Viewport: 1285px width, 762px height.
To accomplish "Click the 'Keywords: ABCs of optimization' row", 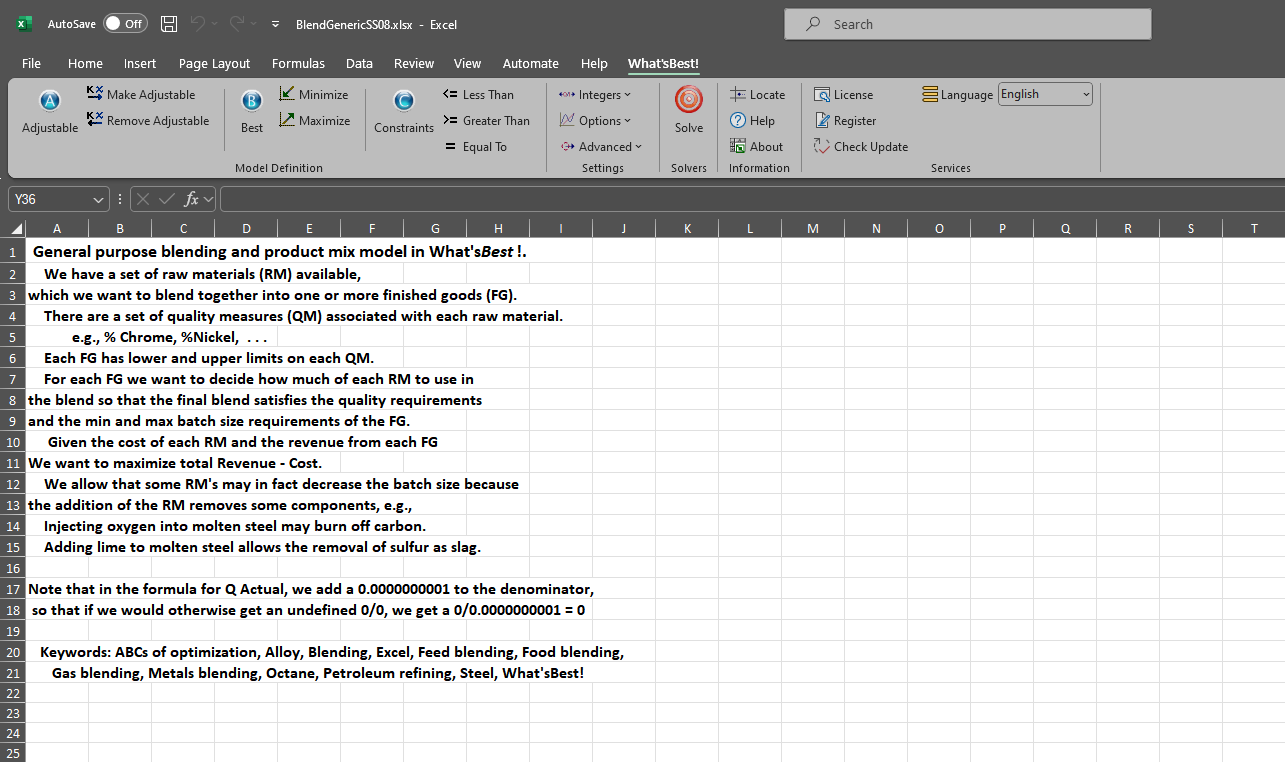I will point(332,651).
